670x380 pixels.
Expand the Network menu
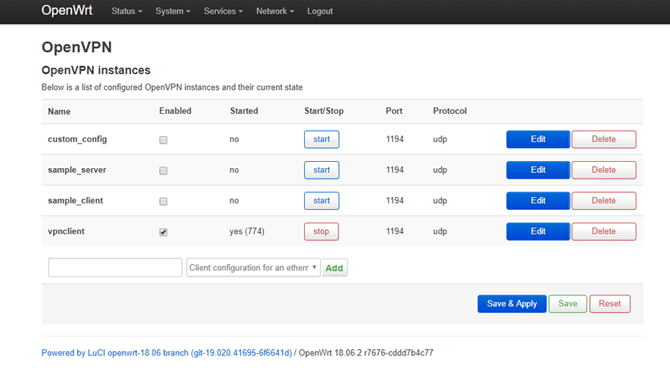[275, 11]
